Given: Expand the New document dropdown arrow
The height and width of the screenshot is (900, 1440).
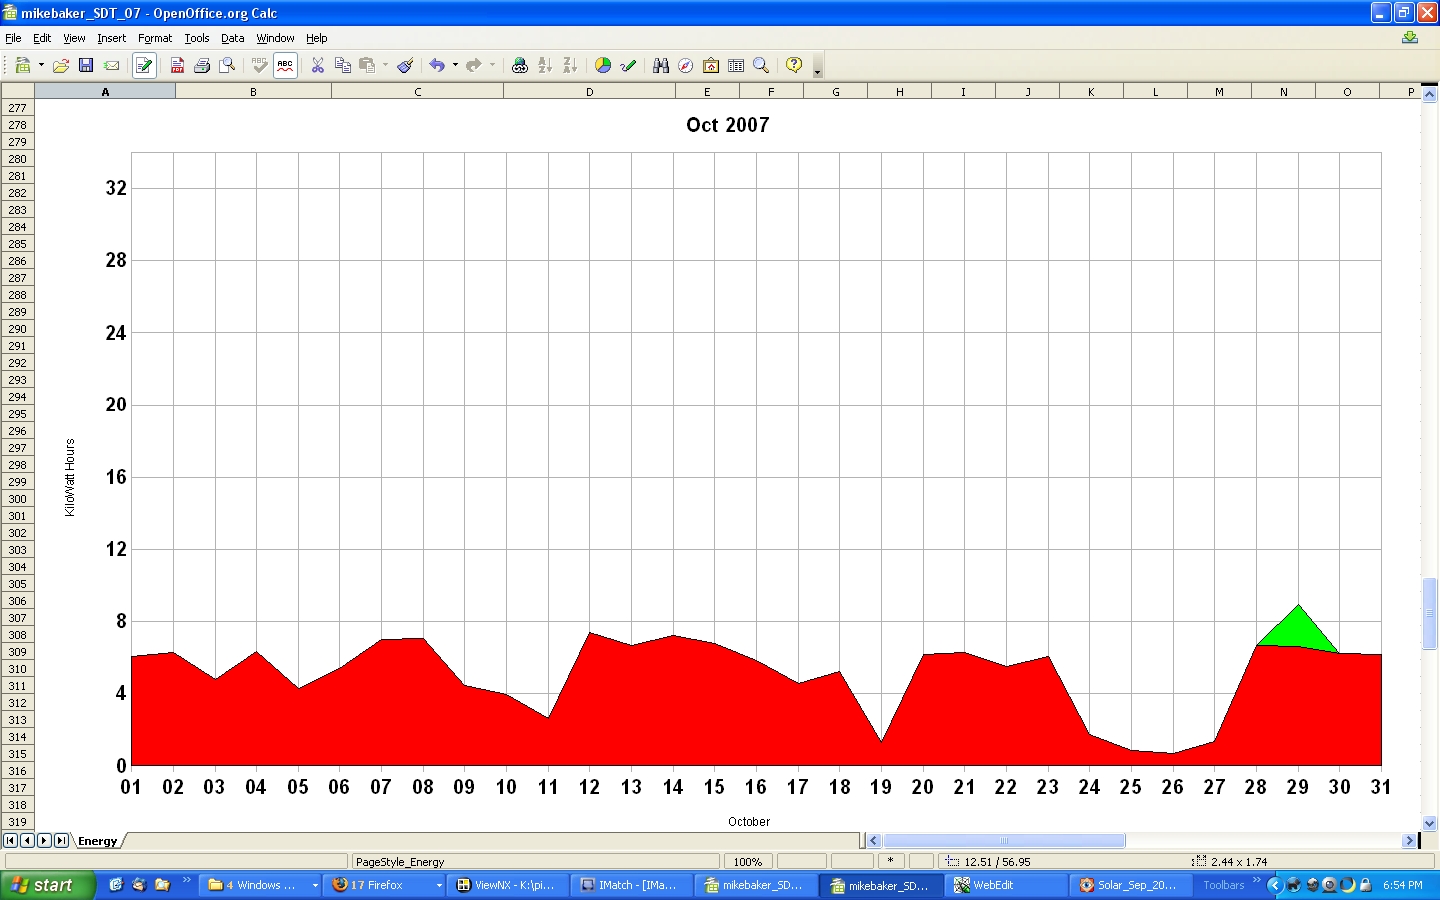Looking at the screenshot, I should click(41, 65).
